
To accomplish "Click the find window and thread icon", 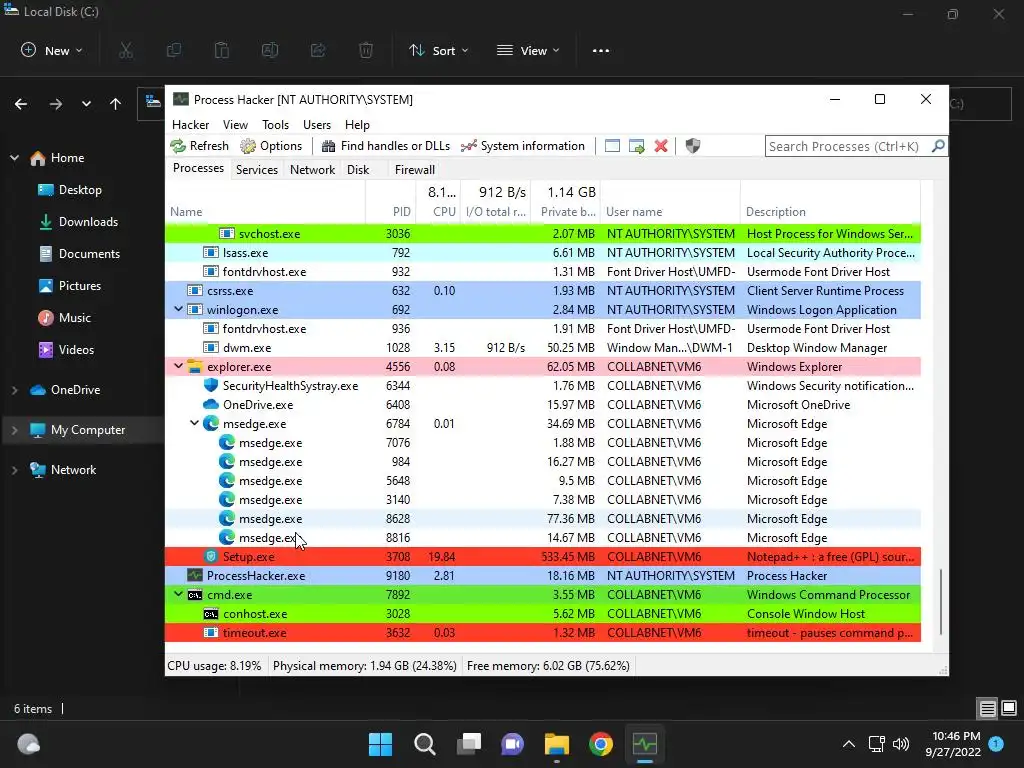I will coord(637,146).
